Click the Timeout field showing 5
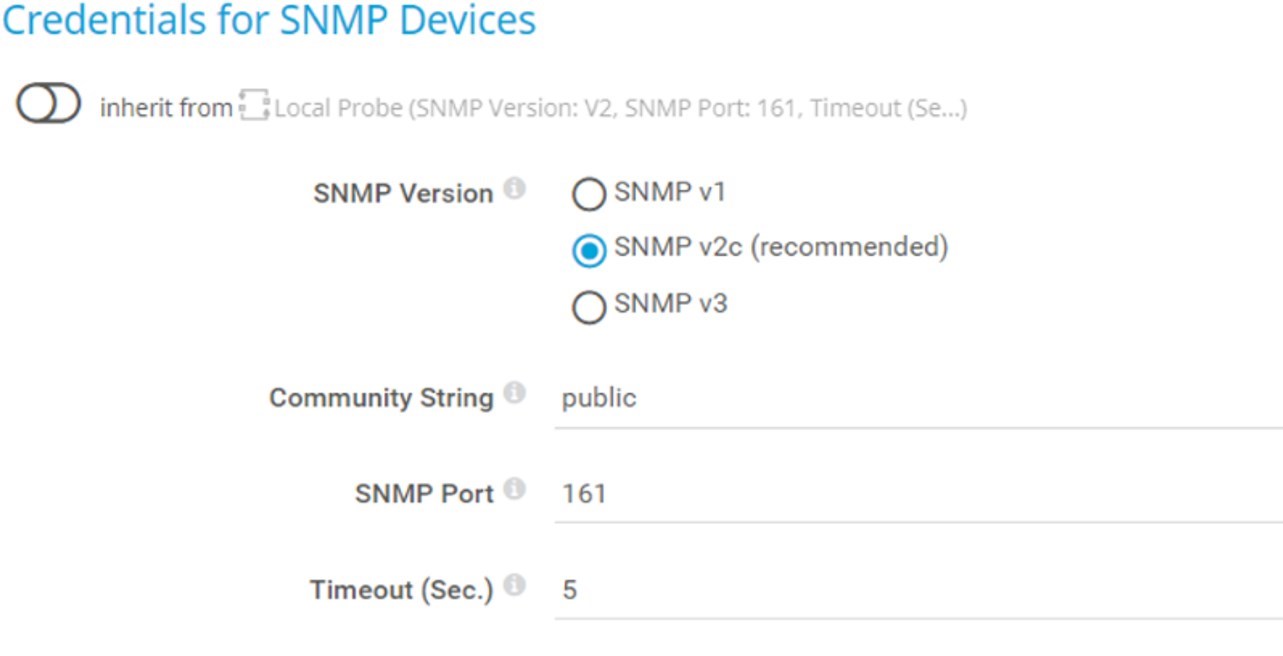This screenshot has height=656, width=1283. point(918,590)
